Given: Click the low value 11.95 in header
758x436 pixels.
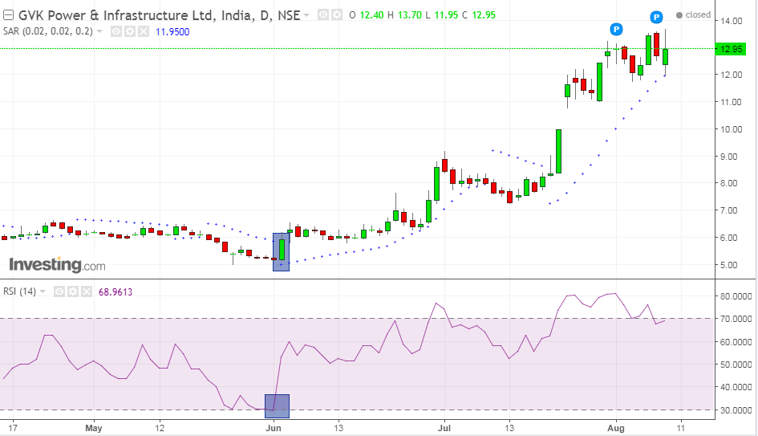Looking at the screenshot, I should point(446,15).
